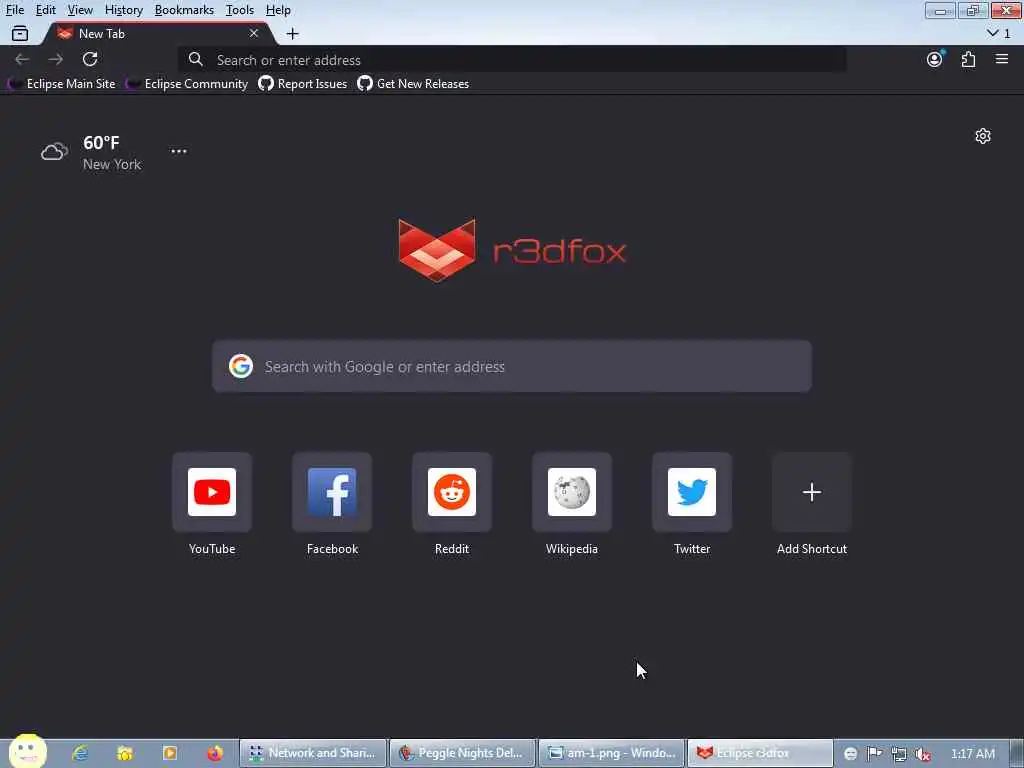1024x768 pixels.
Task: Go back with the back arrow
Action: click(22, 59)
